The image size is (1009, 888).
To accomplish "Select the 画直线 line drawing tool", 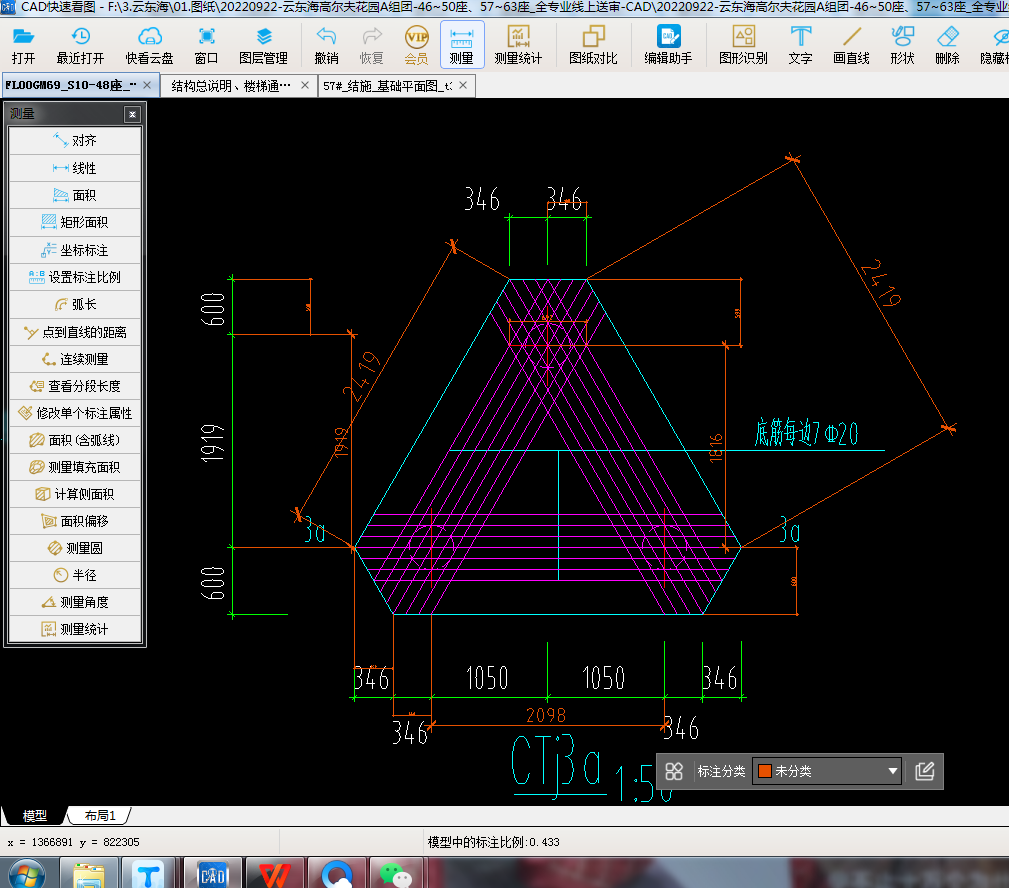I will click(x=851, y=45).
